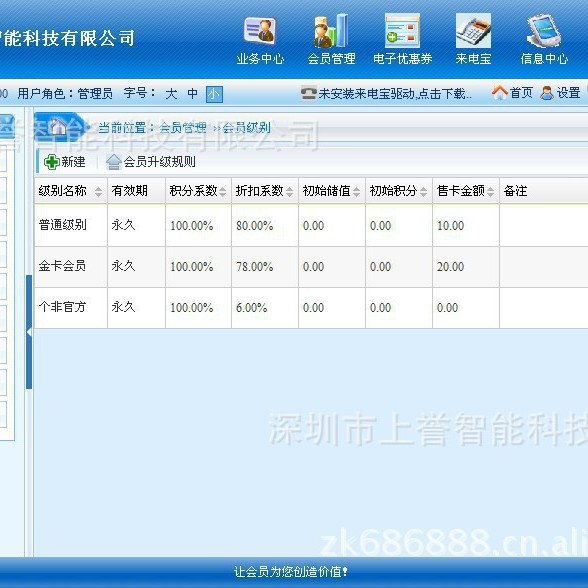Sort by 售卡金额 arrow
The height and width of the screenshot is (588, 588).
pyautogui.click(x=490, y=192)
